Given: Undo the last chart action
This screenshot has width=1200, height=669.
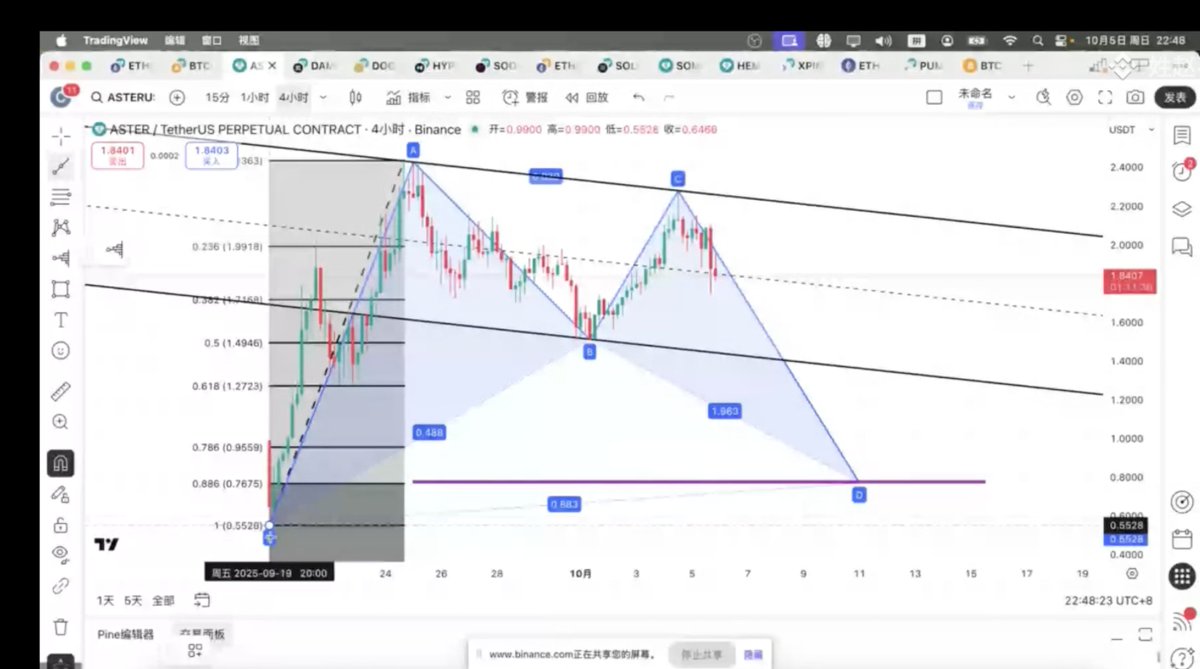Looking at the screenshot, I should (x=638, y=97).
